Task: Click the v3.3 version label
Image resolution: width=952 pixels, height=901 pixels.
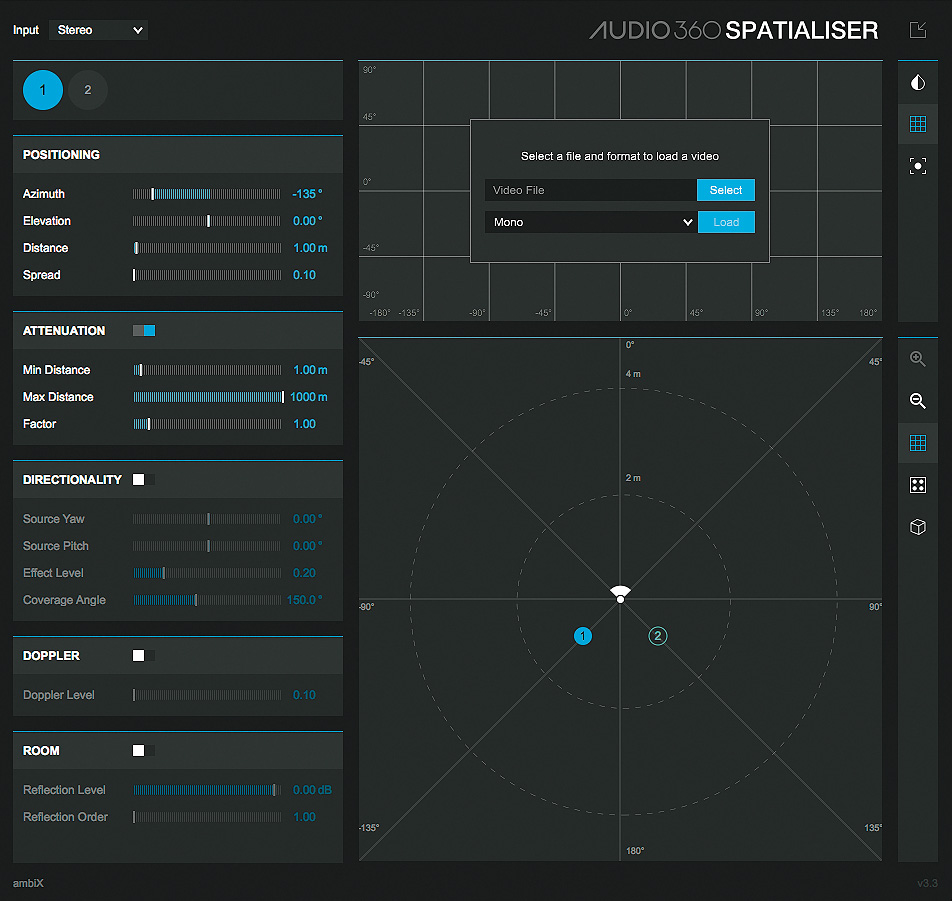Action: coord(927,883)
